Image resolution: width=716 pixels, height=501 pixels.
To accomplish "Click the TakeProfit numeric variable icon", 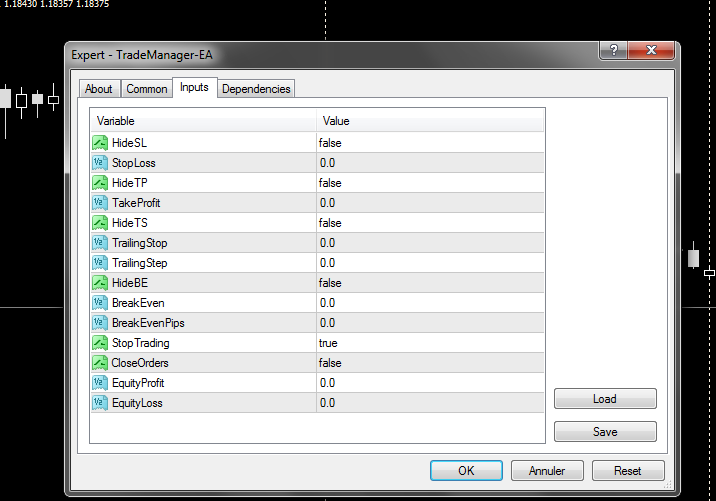I will (x=100, y=203).
